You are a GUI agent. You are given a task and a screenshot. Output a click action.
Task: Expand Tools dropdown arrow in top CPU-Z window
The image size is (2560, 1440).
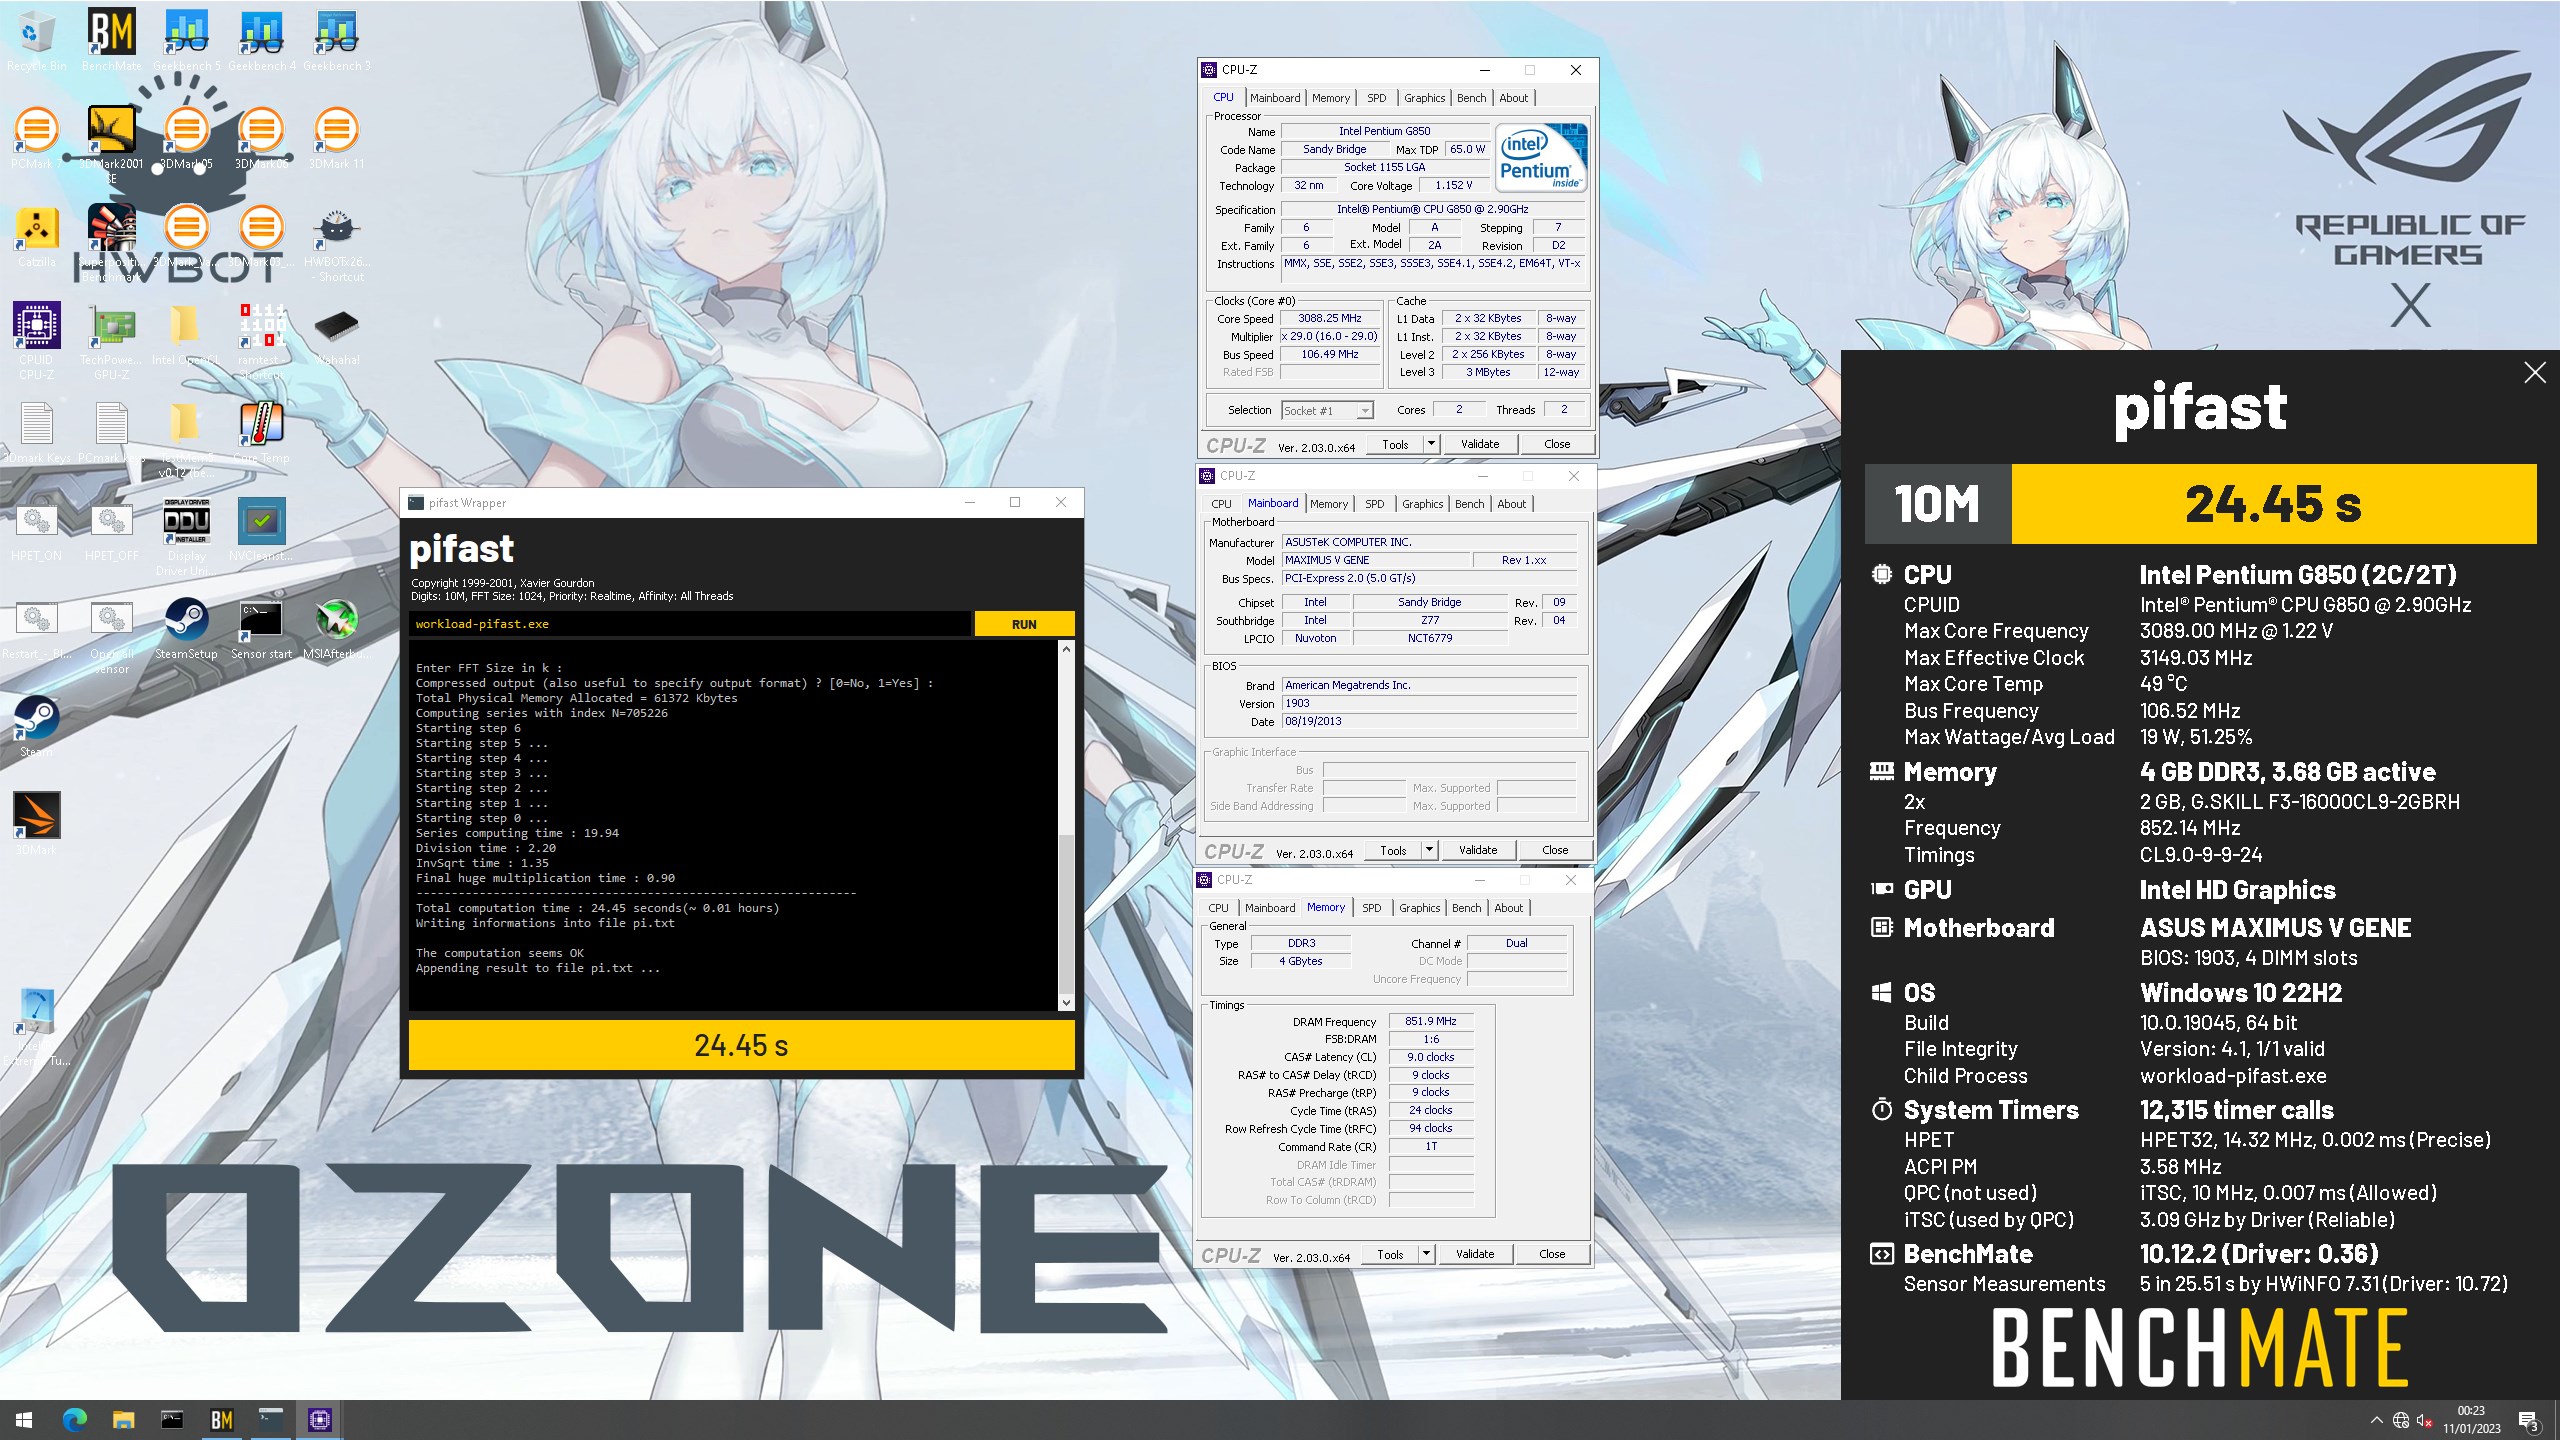(x=1431, y=444)
